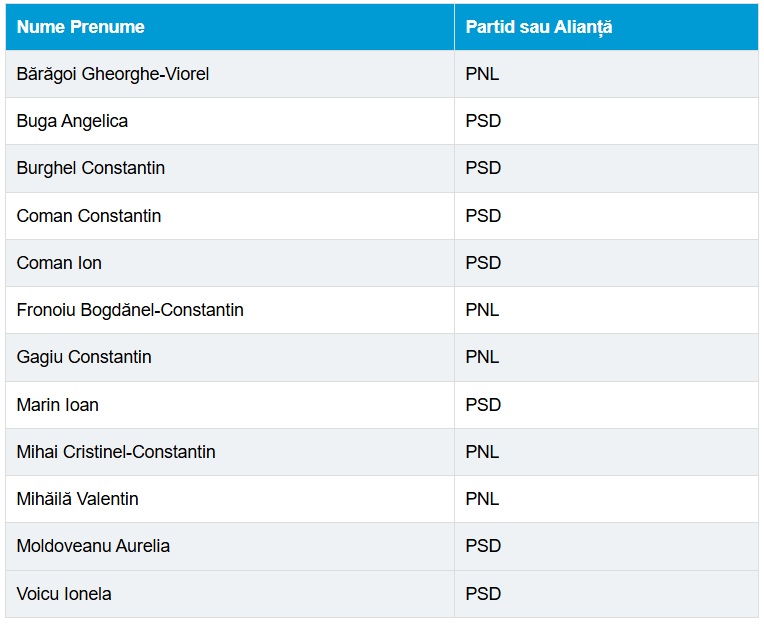This screenshot has width=764, height=625.
Task: Click the PNL cell for Bărăgoi Gheorghe-Viorel
Action: [x=482, y=74]
